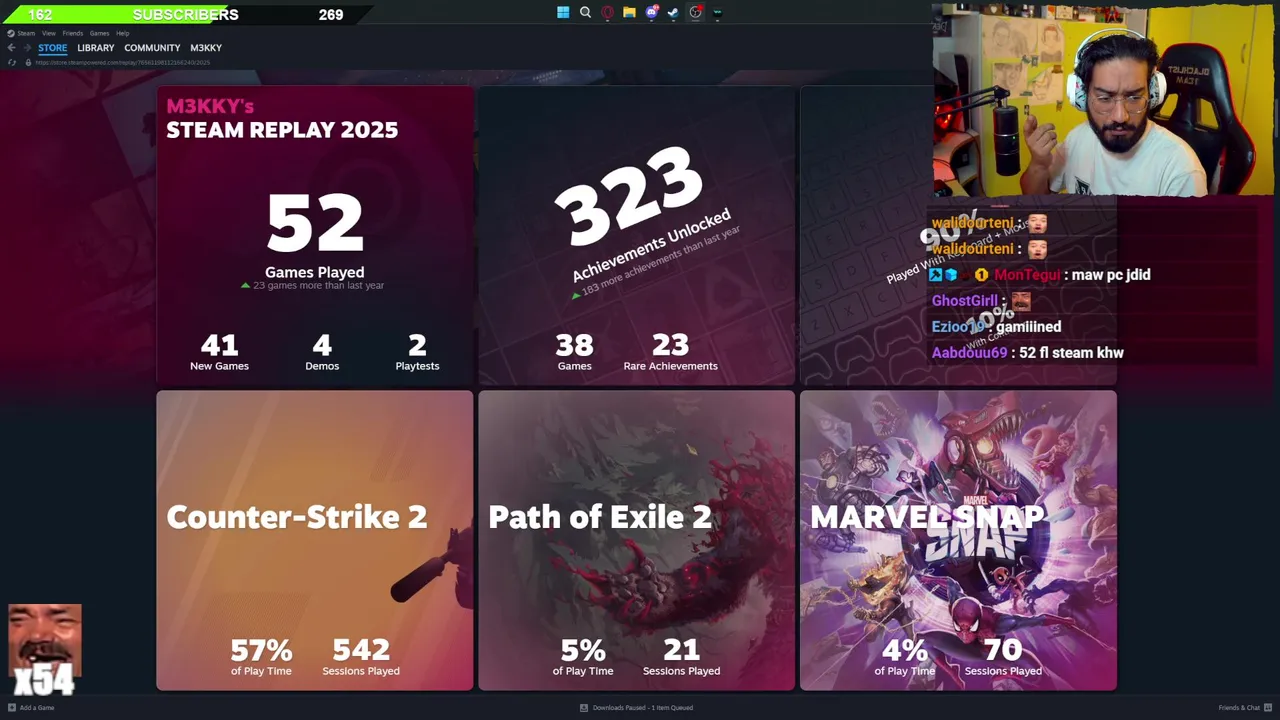The height and width of the screenshot is (720, 1280).
Task: Click the Friends & Chat icon
Action: pos(1268,708)
